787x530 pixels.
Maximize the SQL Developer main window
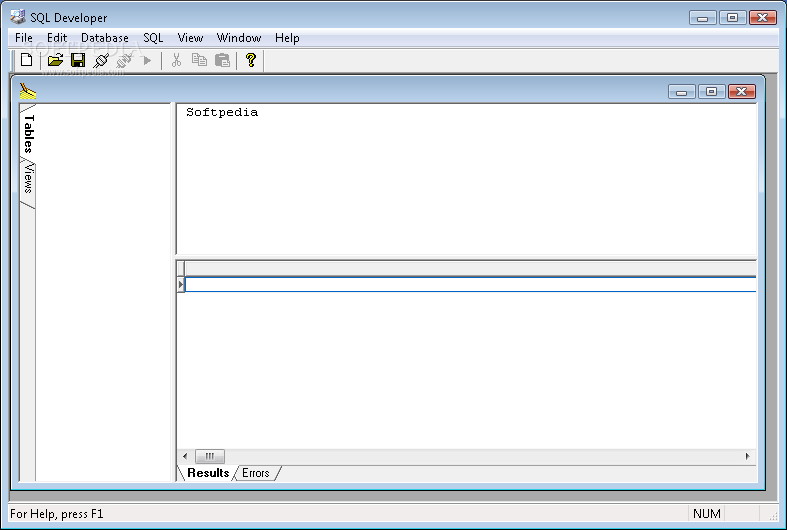733,18
